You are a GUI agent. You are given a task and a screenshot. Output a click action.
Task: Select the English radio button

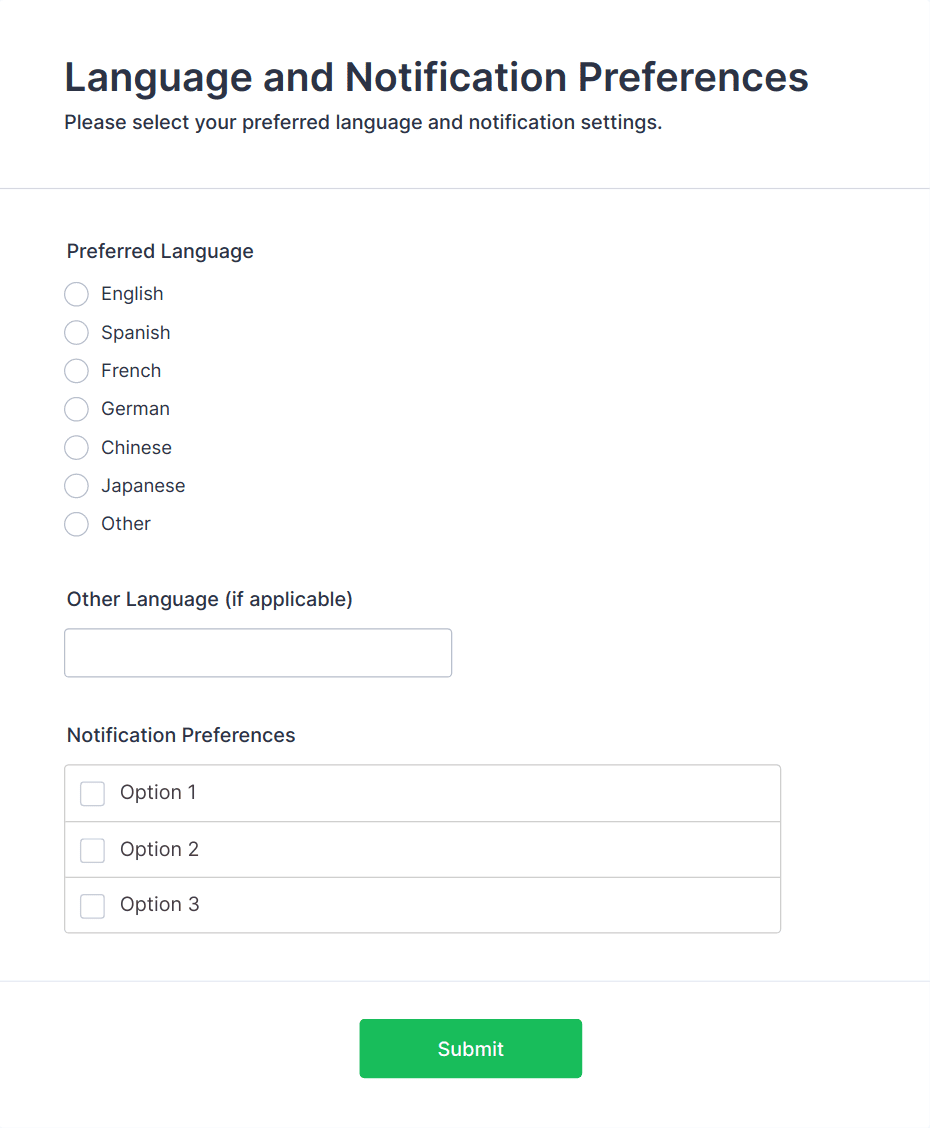click(x=77, y=294)
